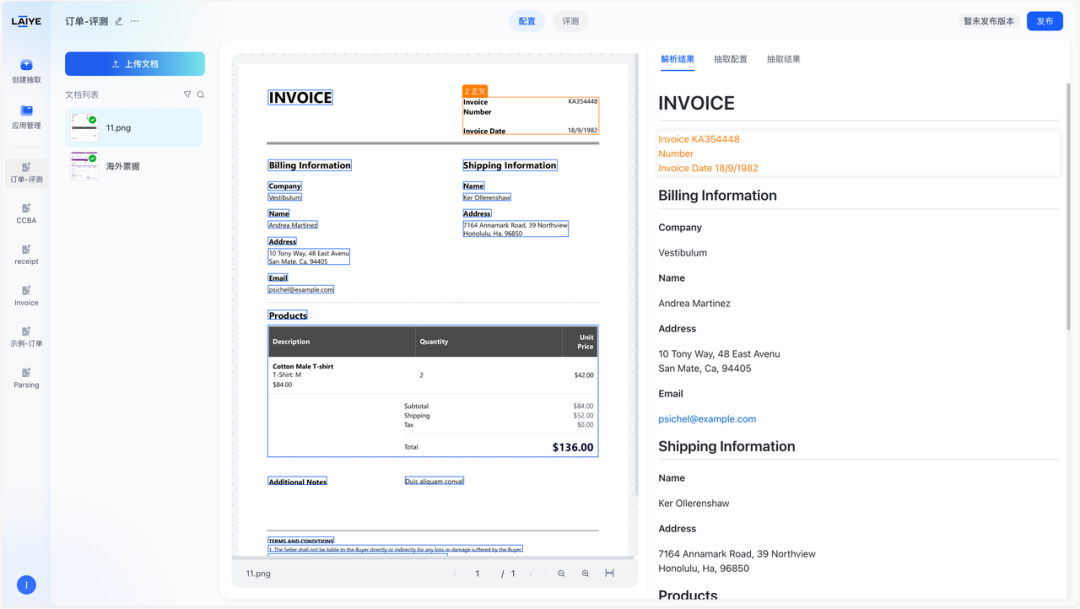Click the 上传文档 upload button
The image size is (1080, 609).
(135, 64)
